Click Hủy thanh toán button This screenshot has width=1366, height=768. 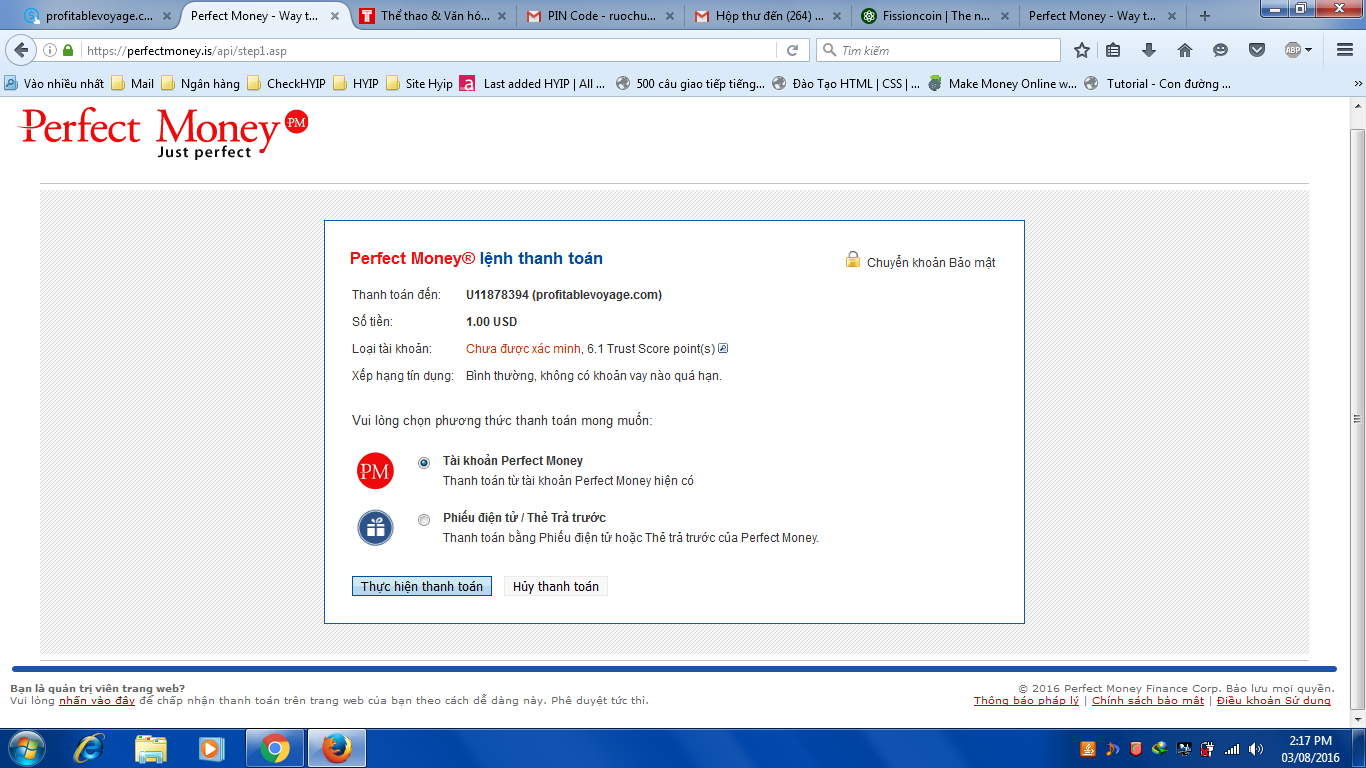tap(556, 587)
